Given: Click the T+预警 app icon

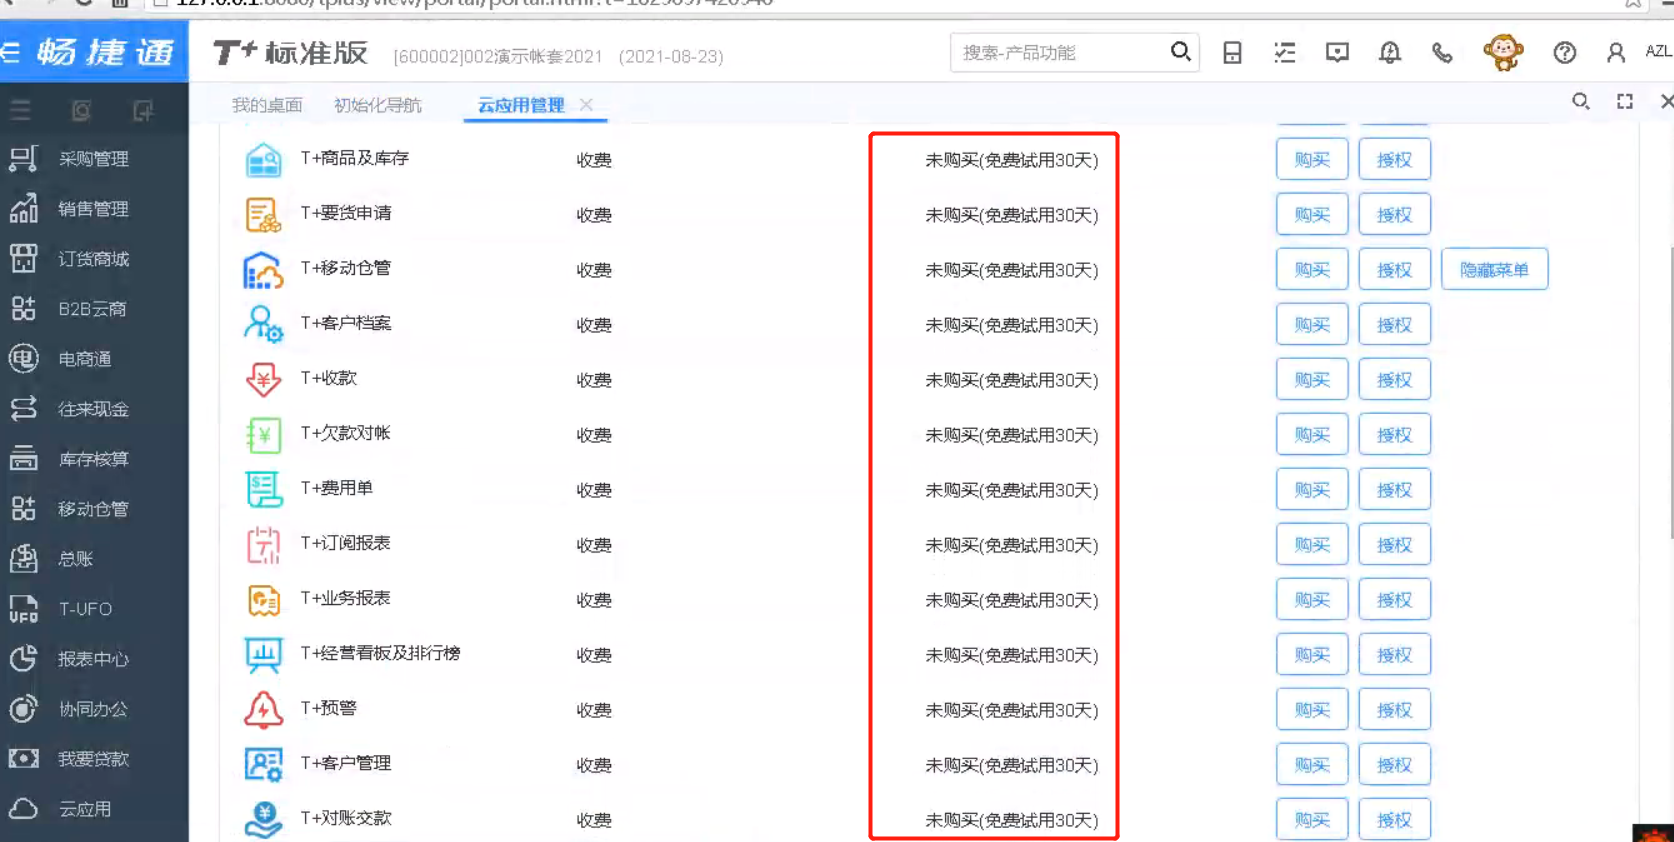Looking at the screenshot, I should tap(263, 710).
